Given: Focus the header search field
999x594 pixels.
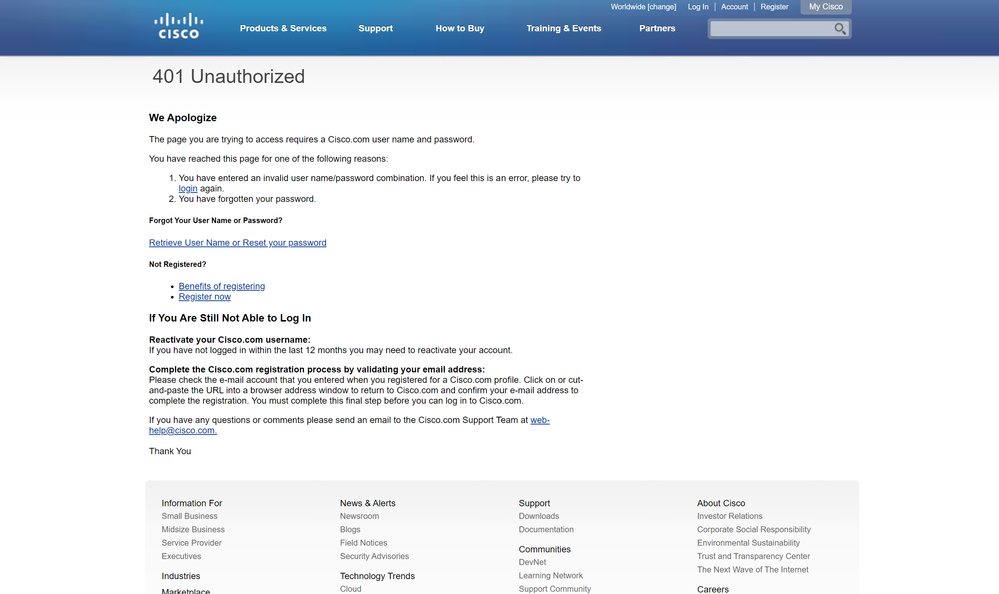Looking at the screenshot, I should coord(772,29).
